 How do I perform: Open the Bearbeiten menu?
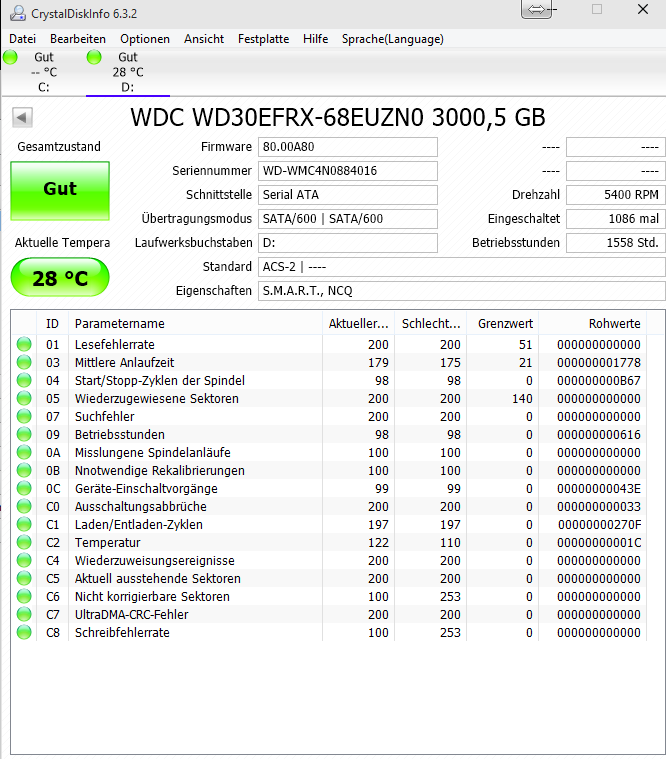click(78, 39)
